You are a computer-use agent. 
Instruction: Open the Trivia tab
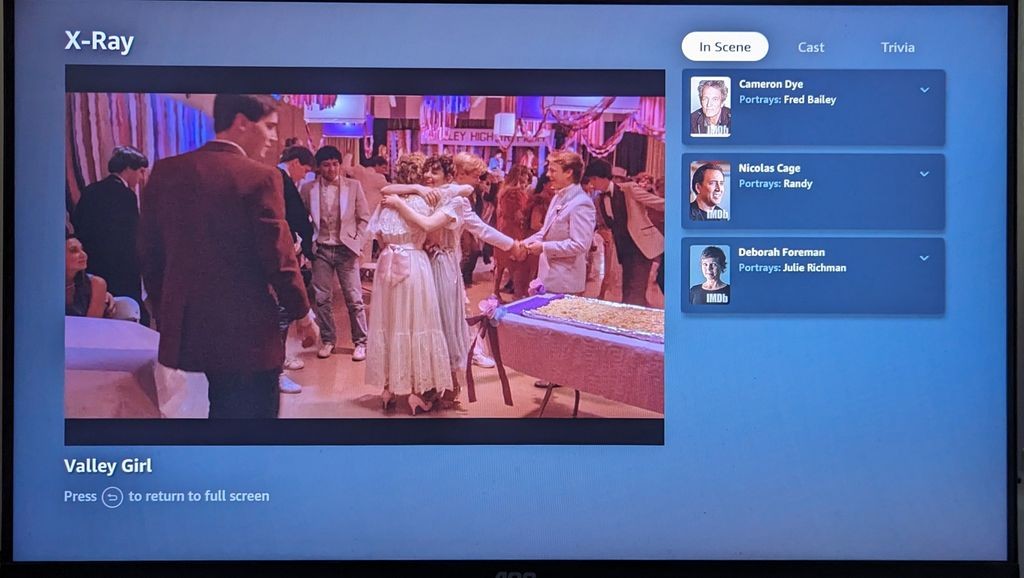(x=897, y=47)
